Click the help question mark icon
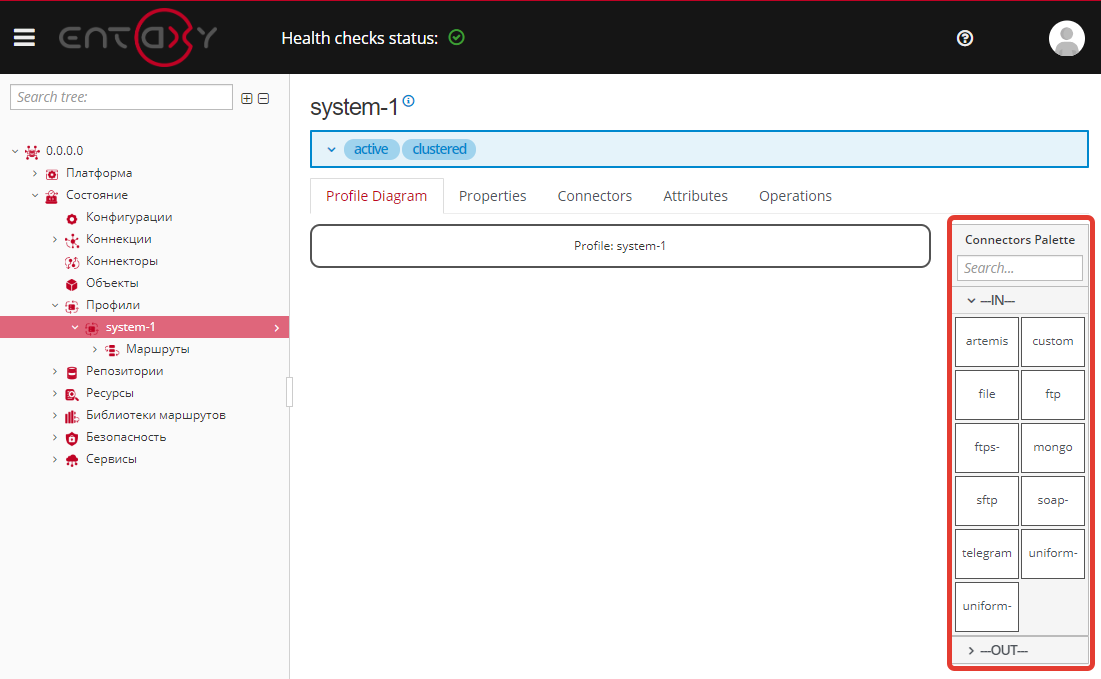1101x679 pixels. click(965, 38)
